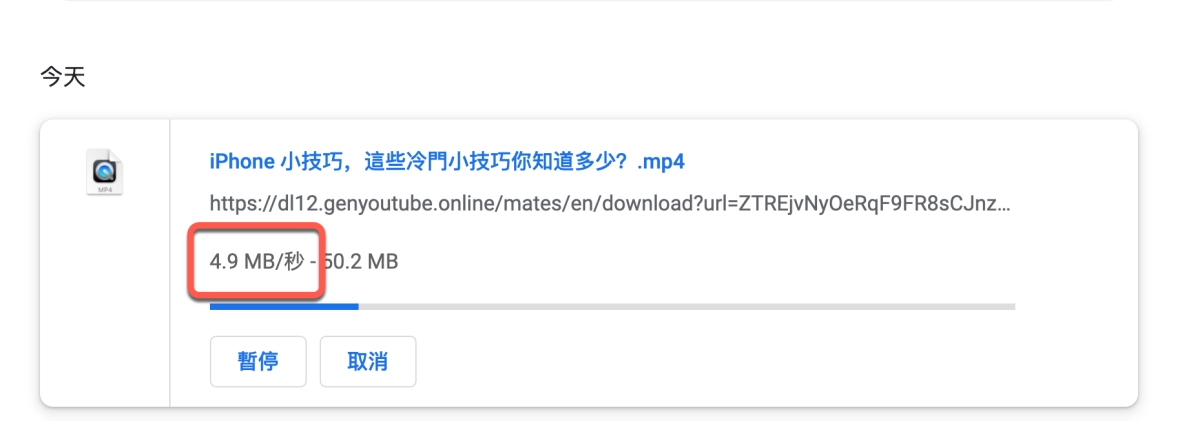Click the horizontal divider above 今天
Image resolution: width=1200 pixels, height=421 pixels.
(588, 1)
